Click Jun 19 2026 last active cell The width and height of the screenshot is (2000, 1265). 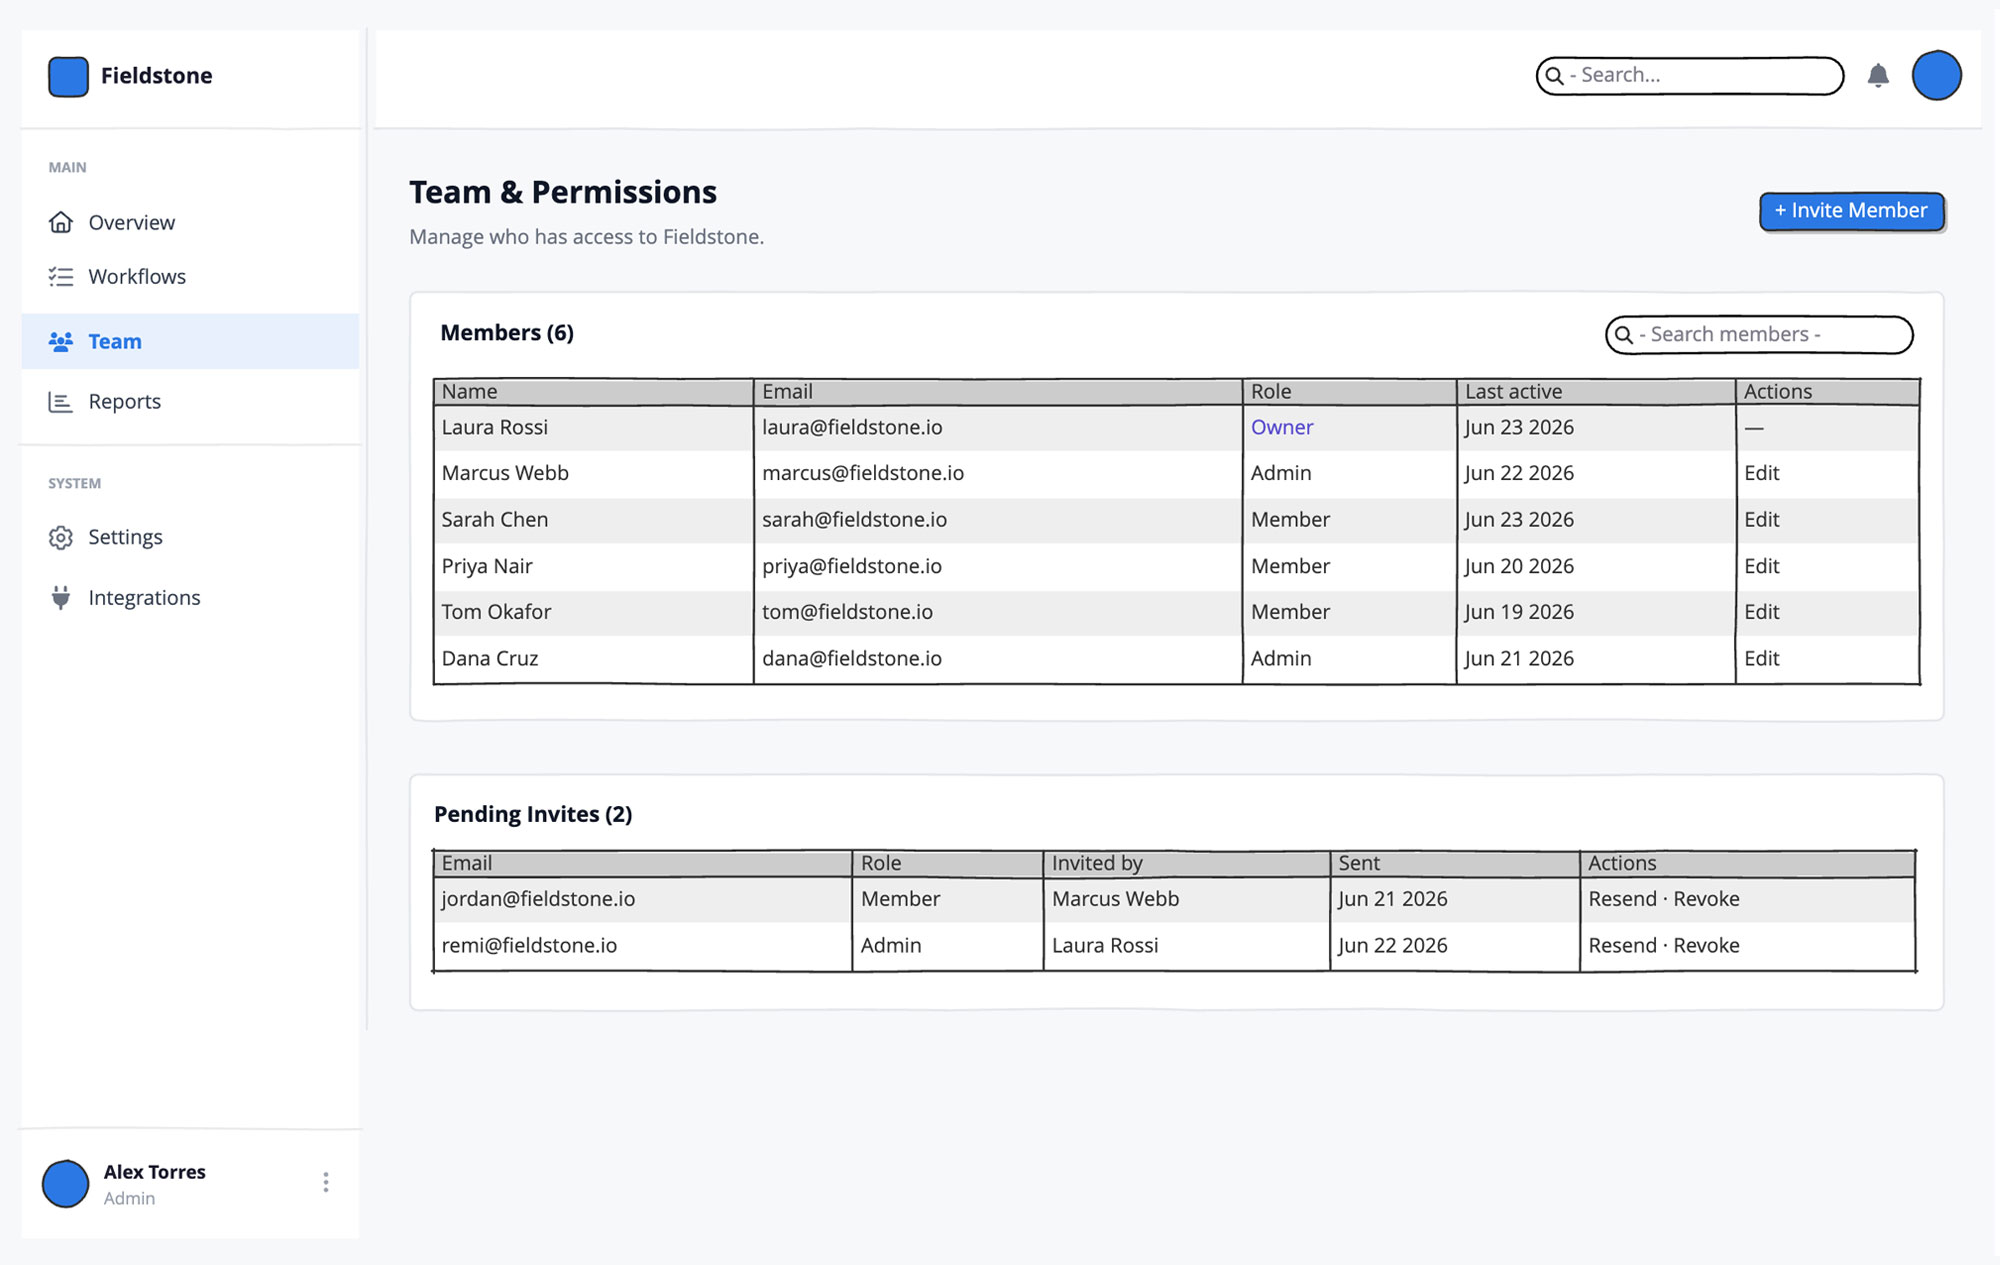[1596, 612]
